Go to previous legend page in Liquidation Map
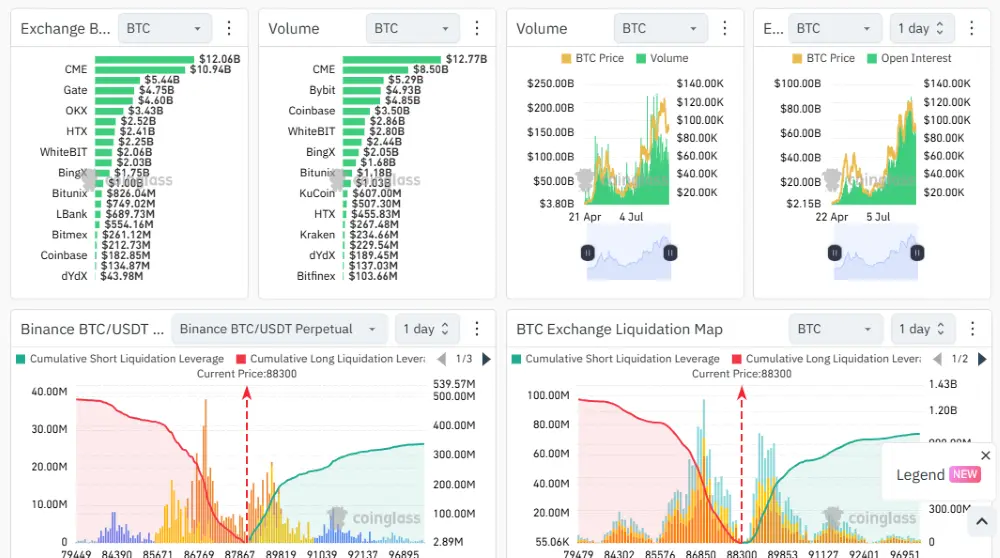 click(937, 359)
